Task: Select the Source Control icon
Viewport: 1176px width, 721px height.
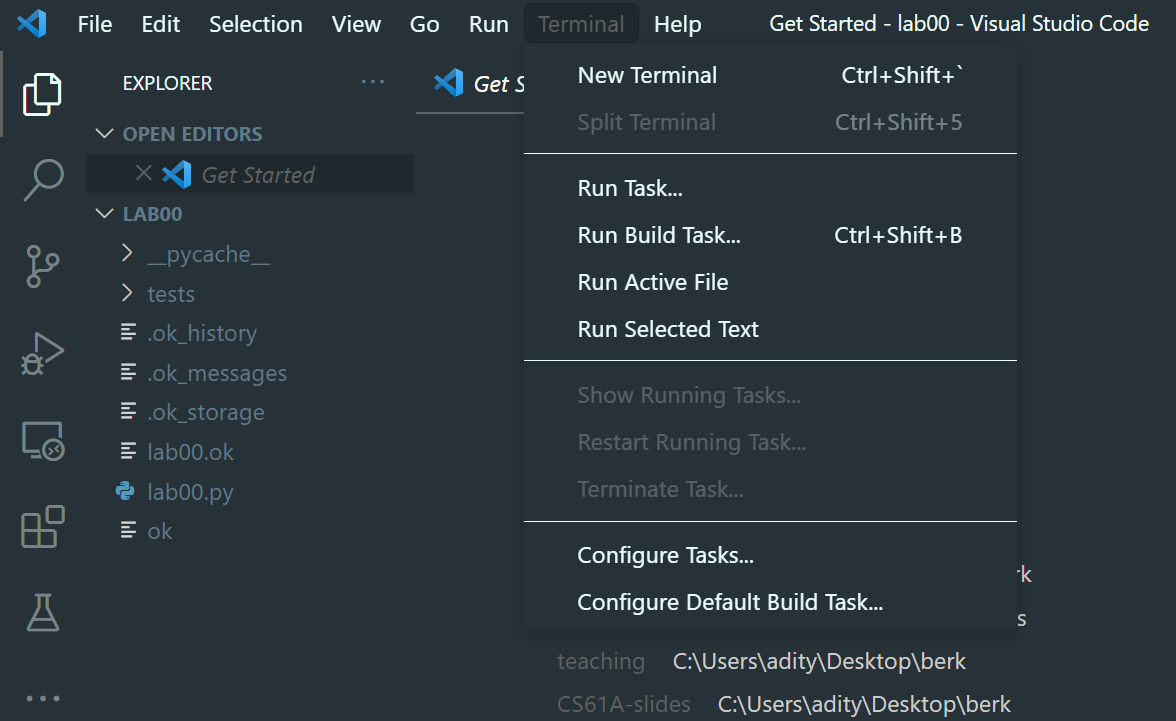Action: (x=42, y=266)
